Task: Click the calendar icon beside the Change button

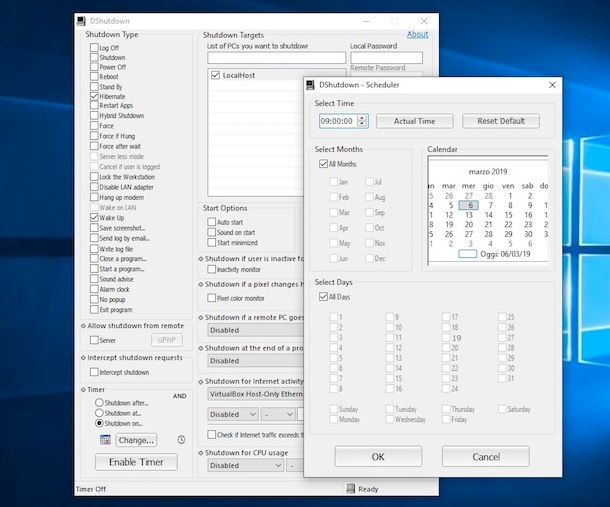Action: (x=105, y=440)
